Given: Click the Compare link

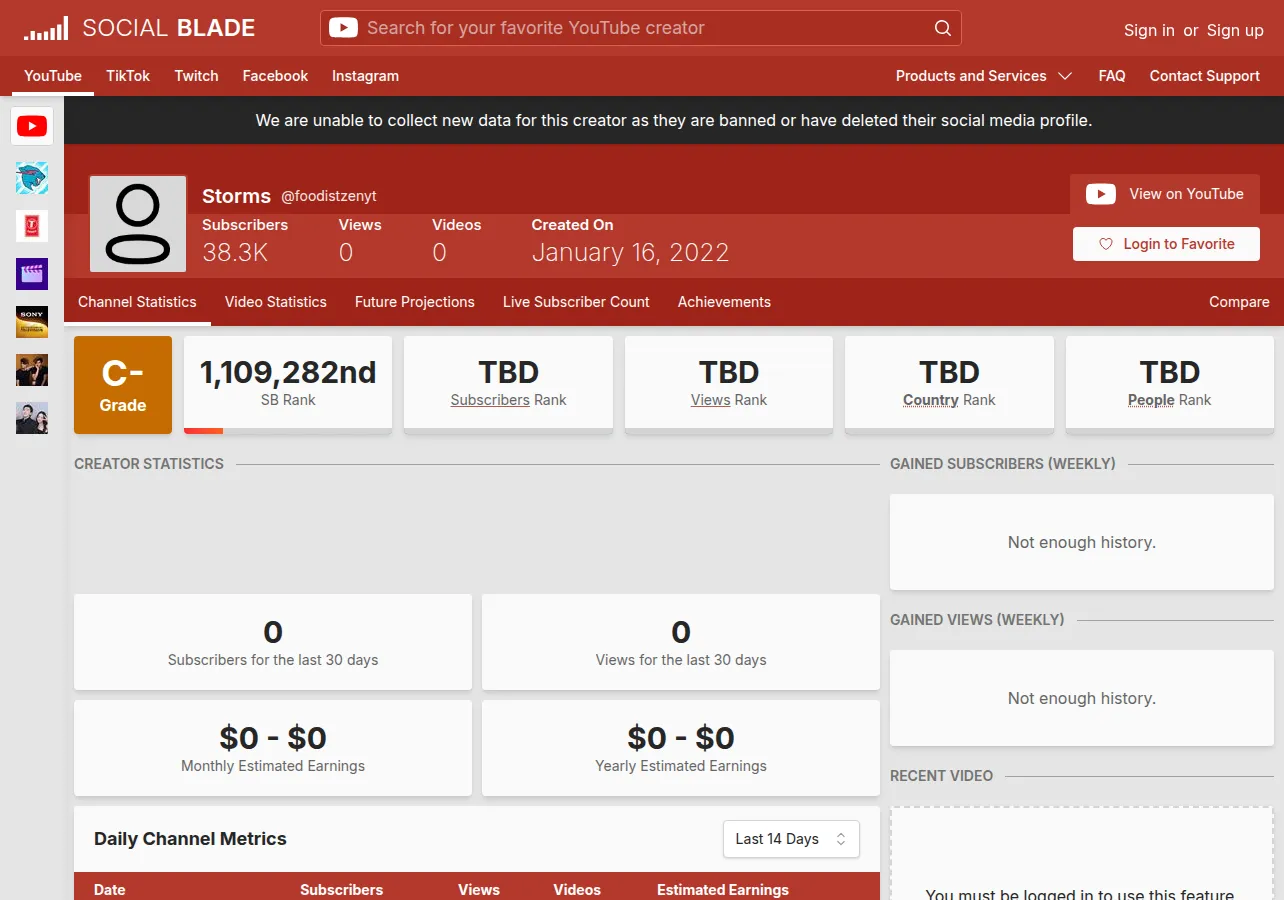Looking at the screenshot, I should click(1239, 302).
